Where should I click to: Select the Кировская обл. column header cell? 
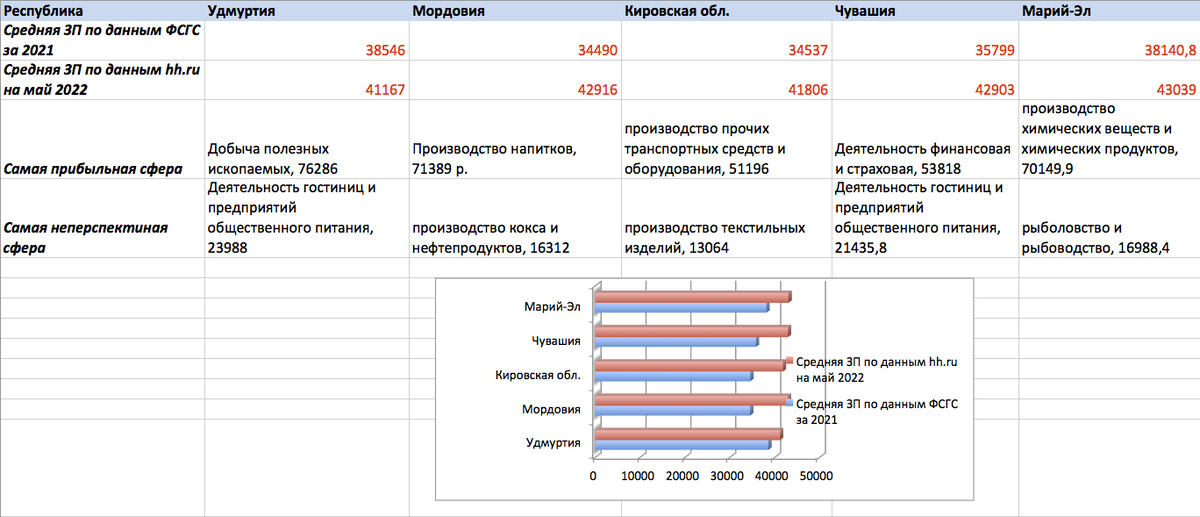pyautogui.click(x=725, y=10)
